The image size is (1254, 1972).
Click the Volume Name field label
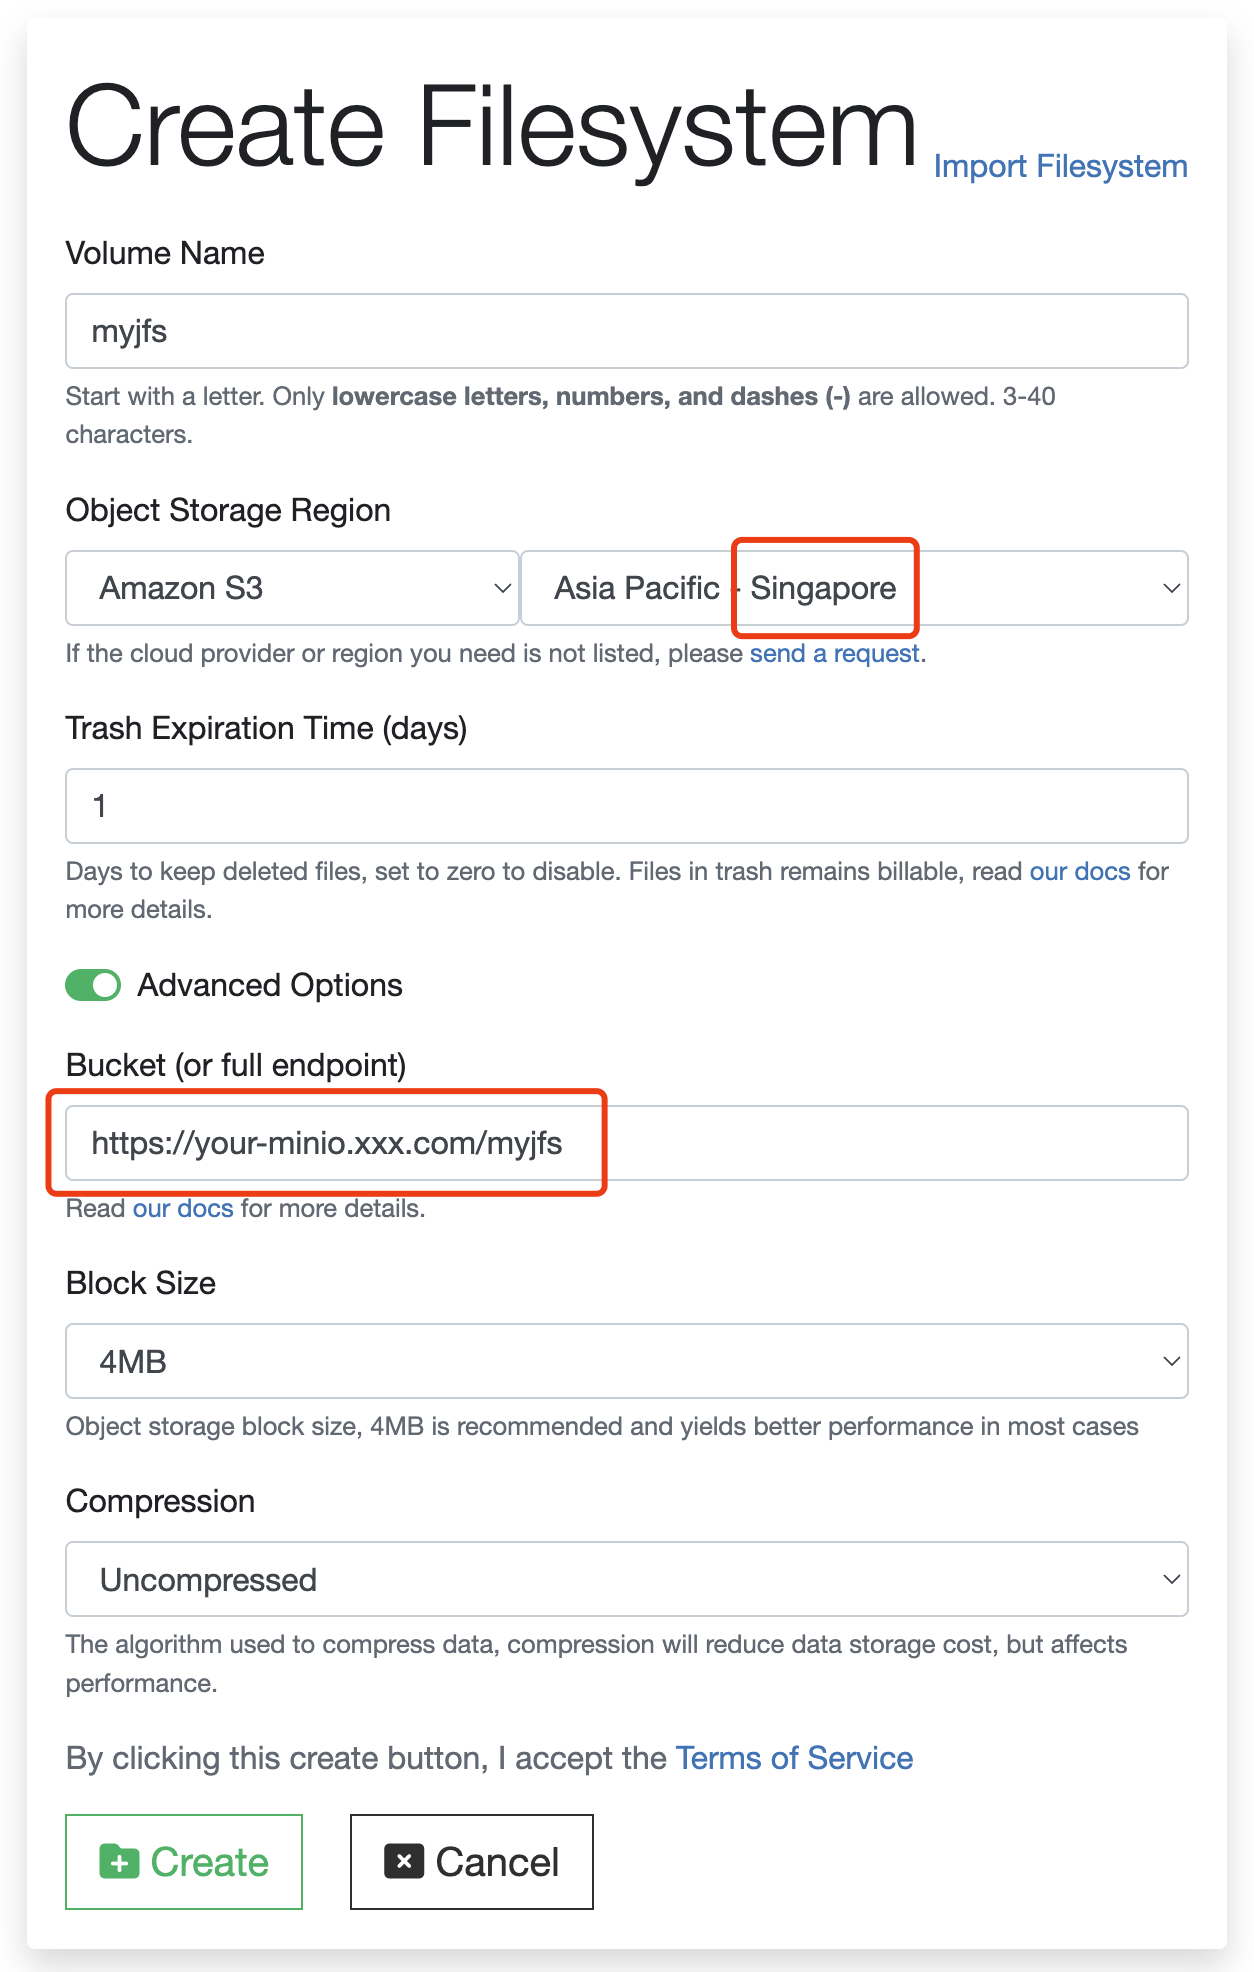pyautogui.click(x=165, y=254)
